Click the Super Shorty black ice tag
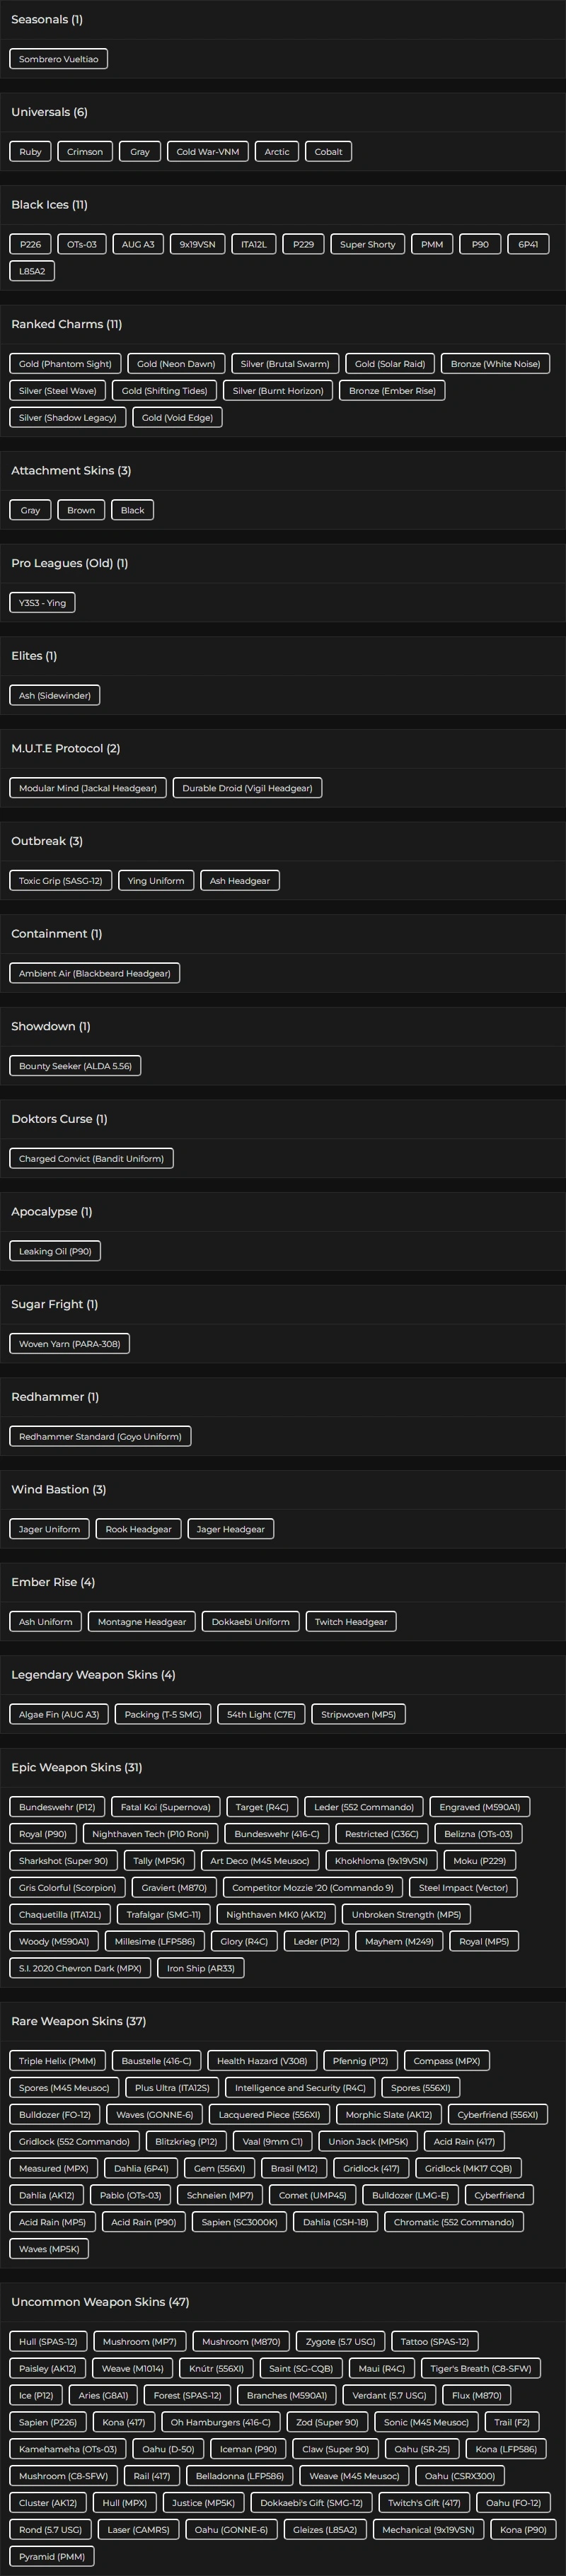Viewport: 566px width, 2576px height. tap(367, 244)
